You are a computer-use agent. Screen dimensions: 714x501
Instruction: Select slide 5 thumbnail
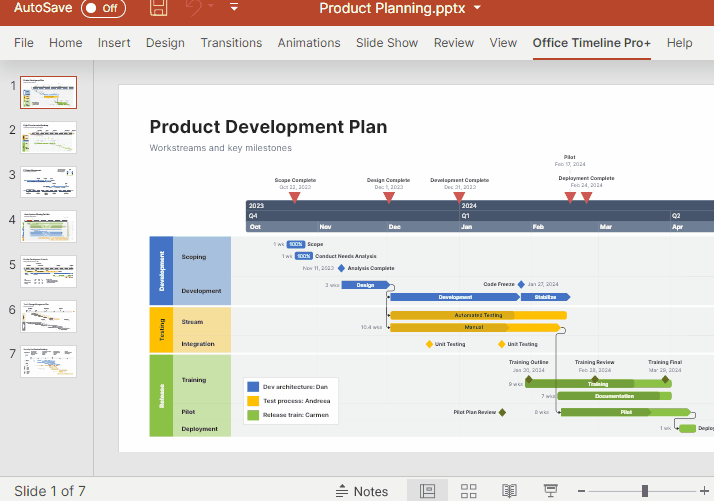49,271
